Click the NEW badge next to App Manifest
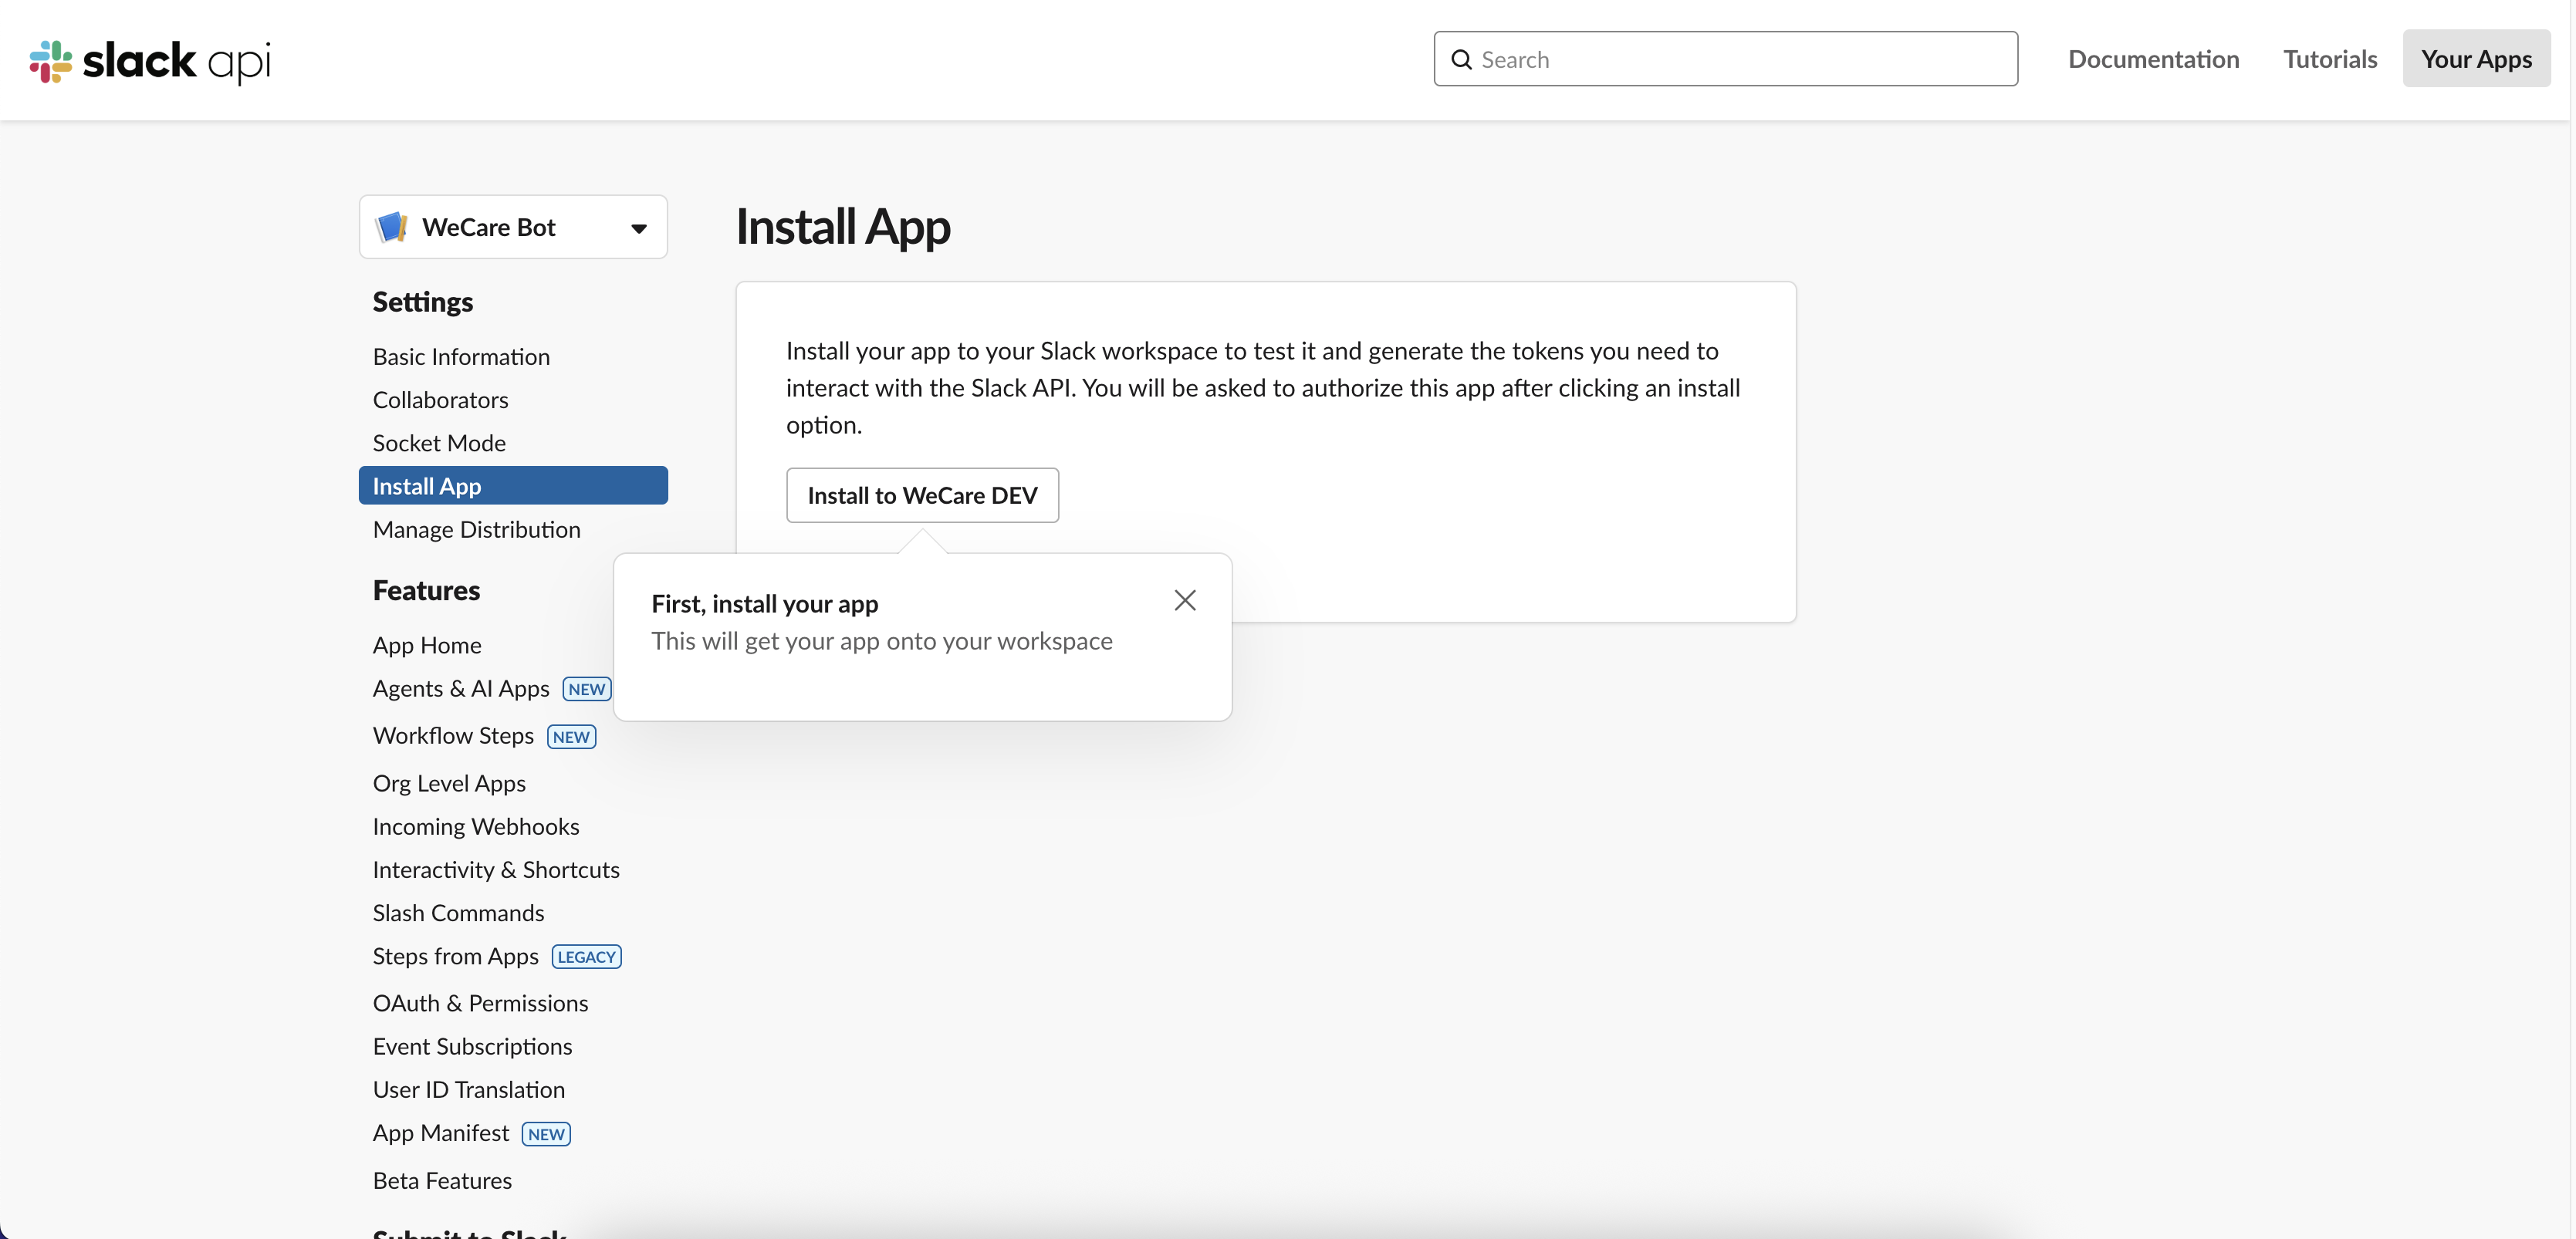This screenshot has height=1239, width=2576. pyautogui.click(x=546, y=1134)
